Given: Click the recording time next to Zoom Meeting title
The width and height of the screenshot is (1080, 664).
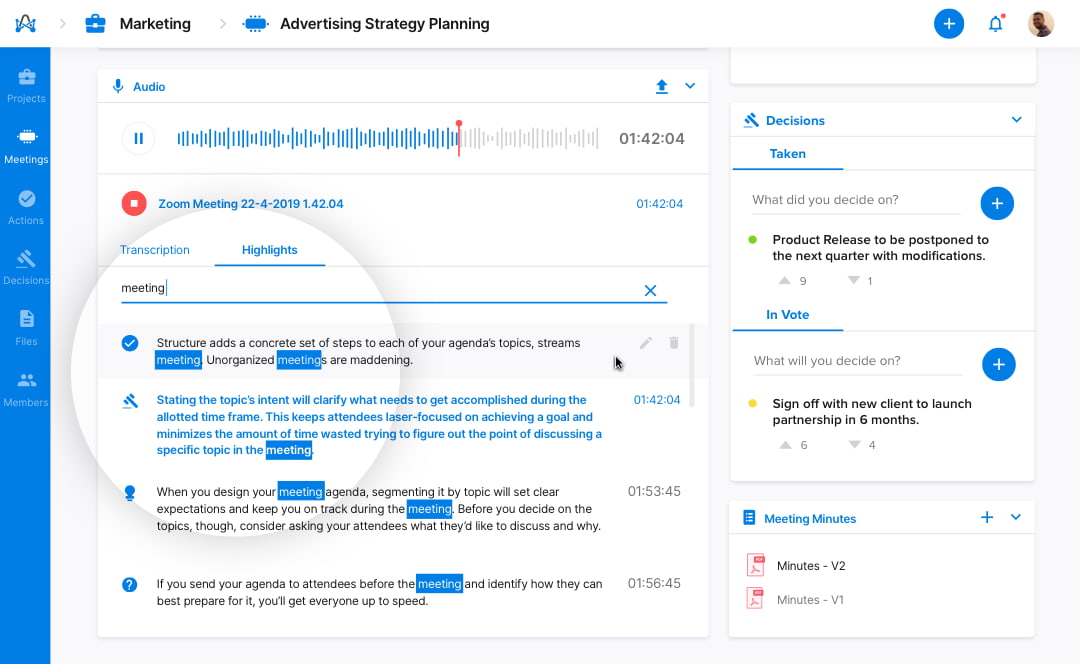Looking at the screenshot, I should [x=659, y=204].
